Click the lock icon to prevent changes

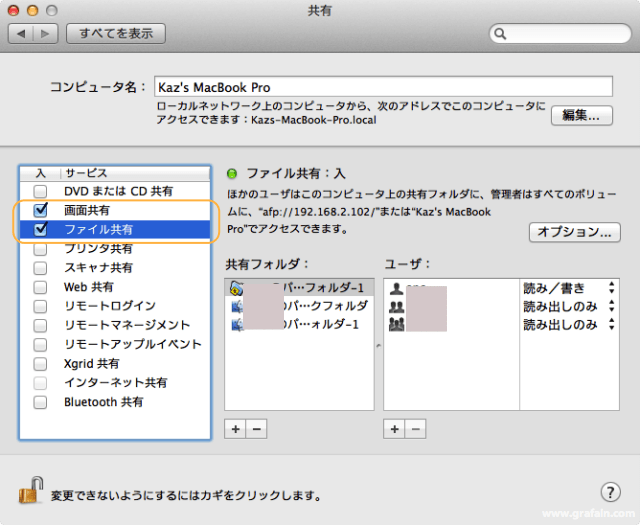click(29, 490)
